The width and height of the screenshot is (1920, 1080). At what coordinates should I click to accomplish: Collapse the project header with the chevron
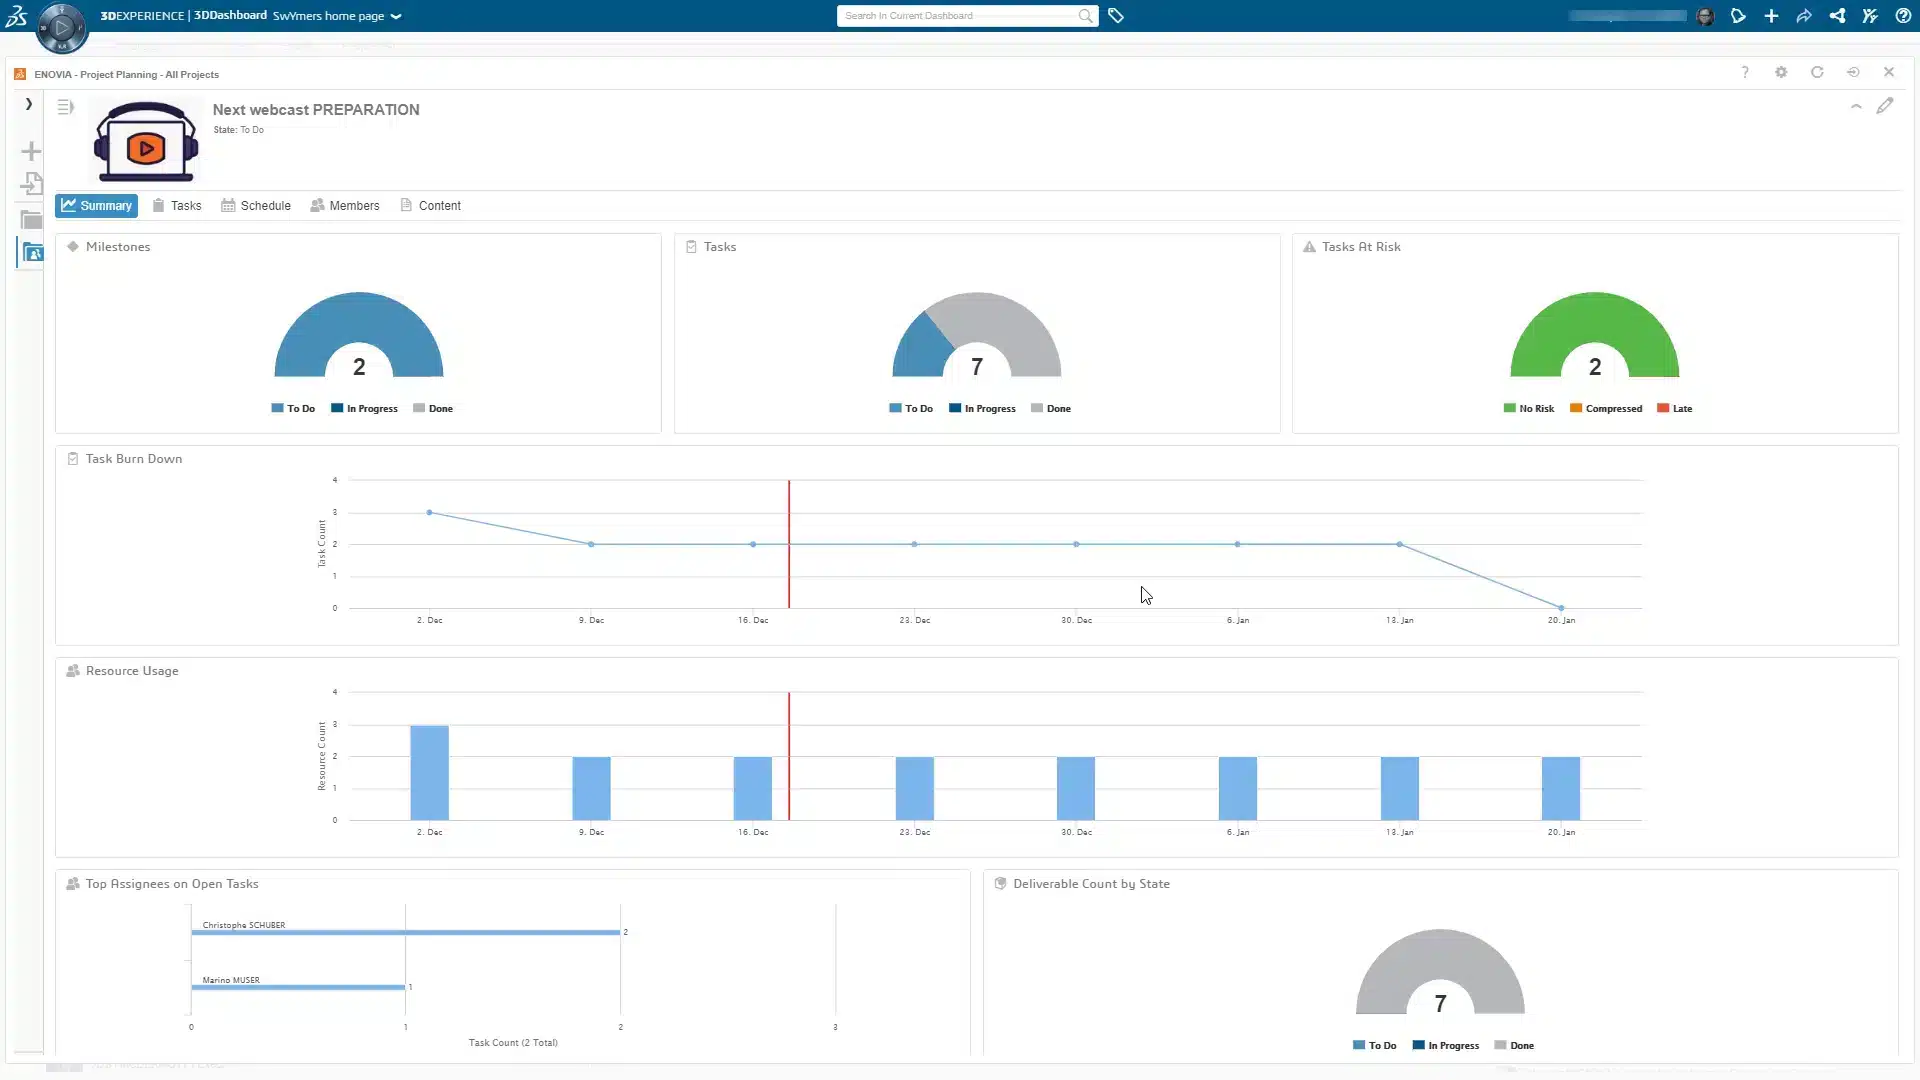1857,106
